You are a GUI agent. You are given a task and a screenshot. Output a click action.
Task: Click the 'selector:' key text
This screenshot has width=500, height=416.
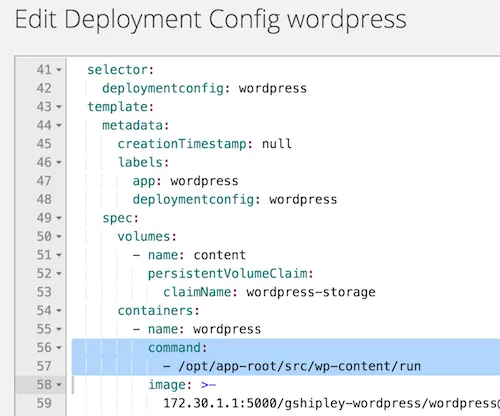click(120, 70)
